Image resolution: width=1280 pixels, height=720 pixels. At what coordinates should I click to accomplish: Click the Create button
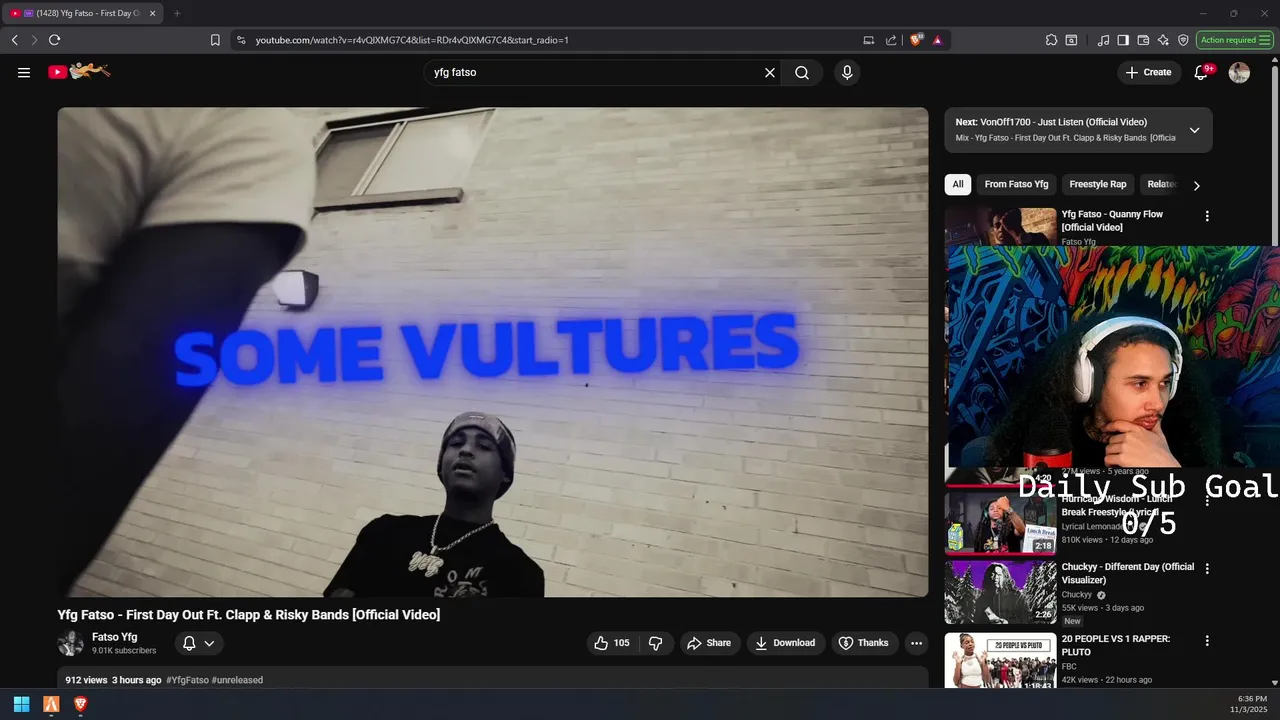click(1148, 72)
